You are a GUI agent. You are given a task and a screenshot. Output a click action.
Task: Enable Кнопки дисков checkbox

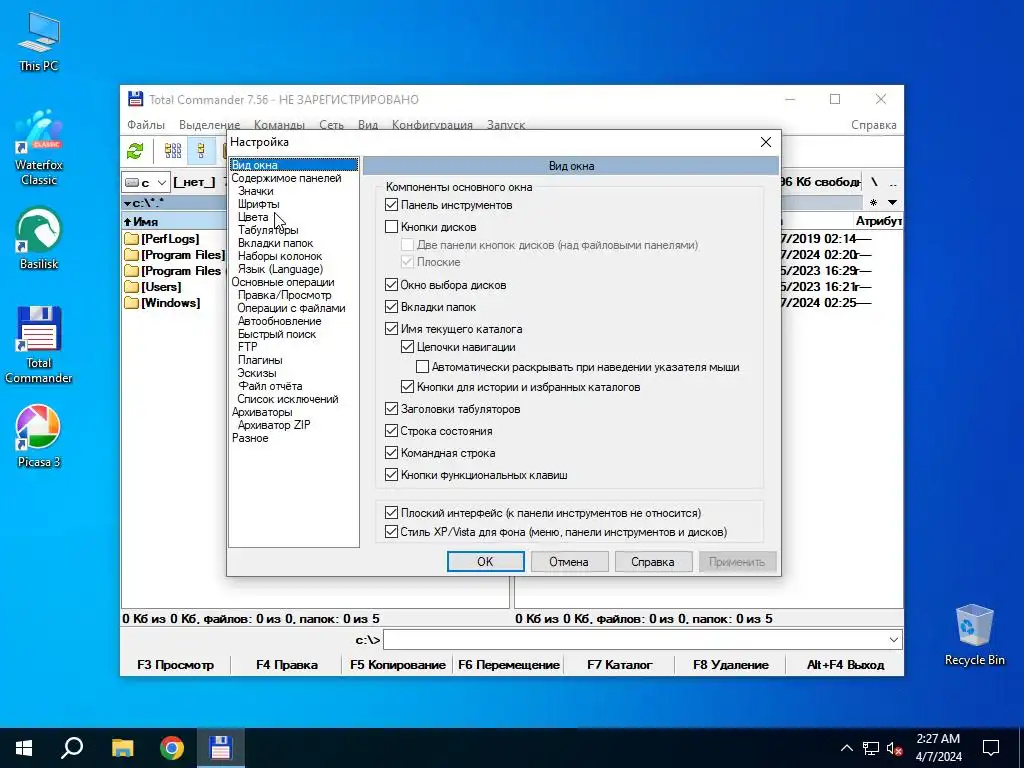click(391, 227)
